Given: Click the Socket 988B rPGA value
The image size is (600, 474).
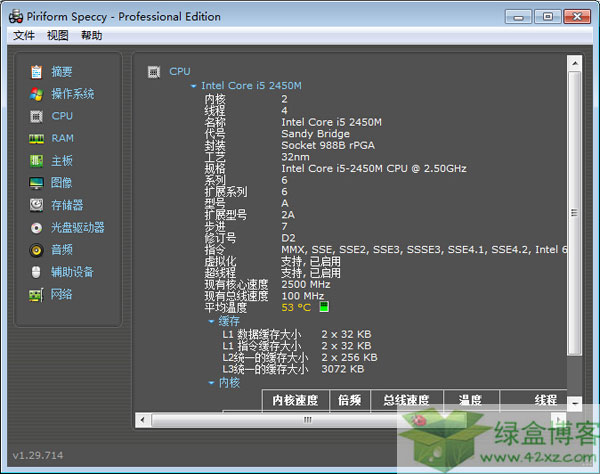Looking at the screenshot, I should pyautogui.click(x=328, y=145).
